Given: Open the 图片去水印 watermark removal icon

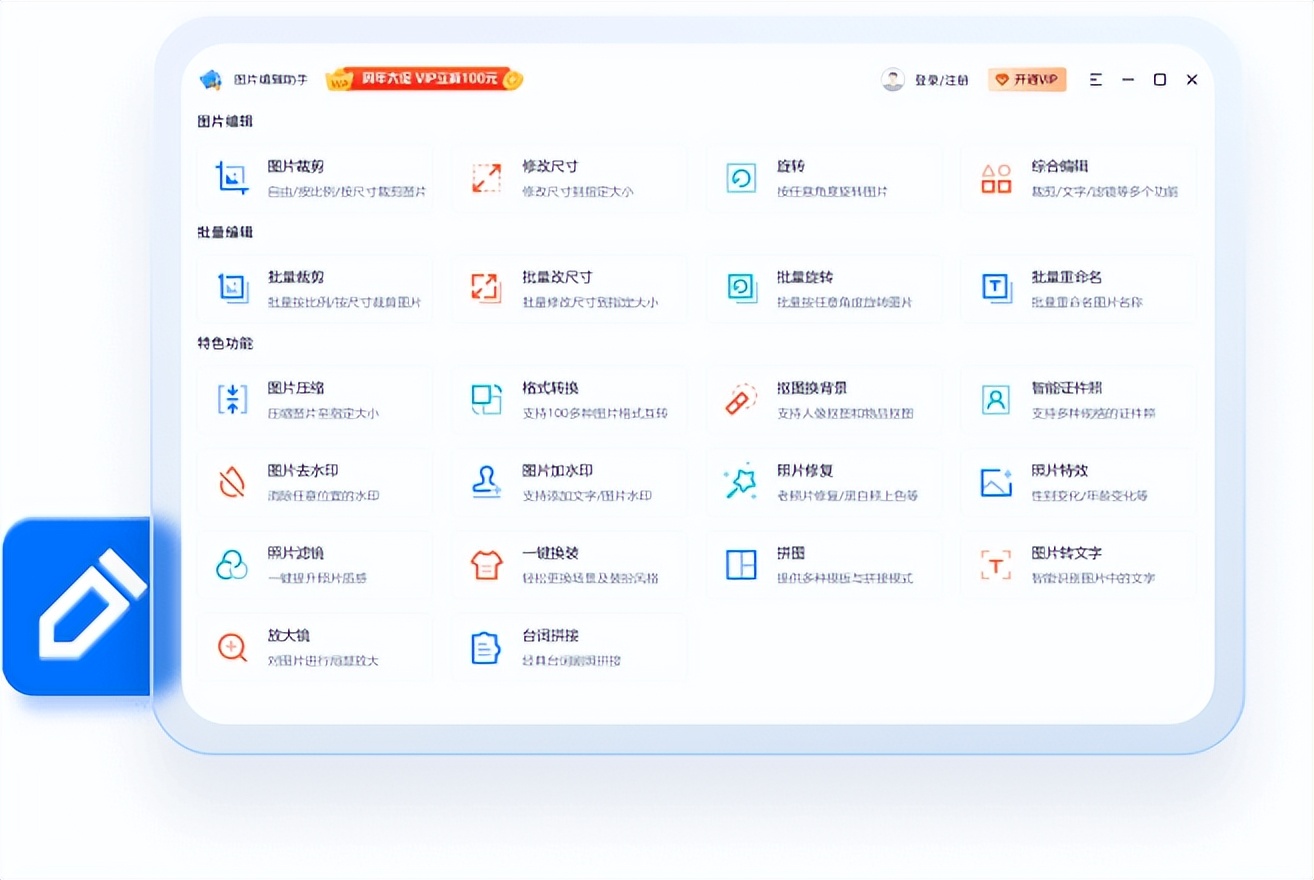Looking at the screenshot, I should (x=232, y=482).
